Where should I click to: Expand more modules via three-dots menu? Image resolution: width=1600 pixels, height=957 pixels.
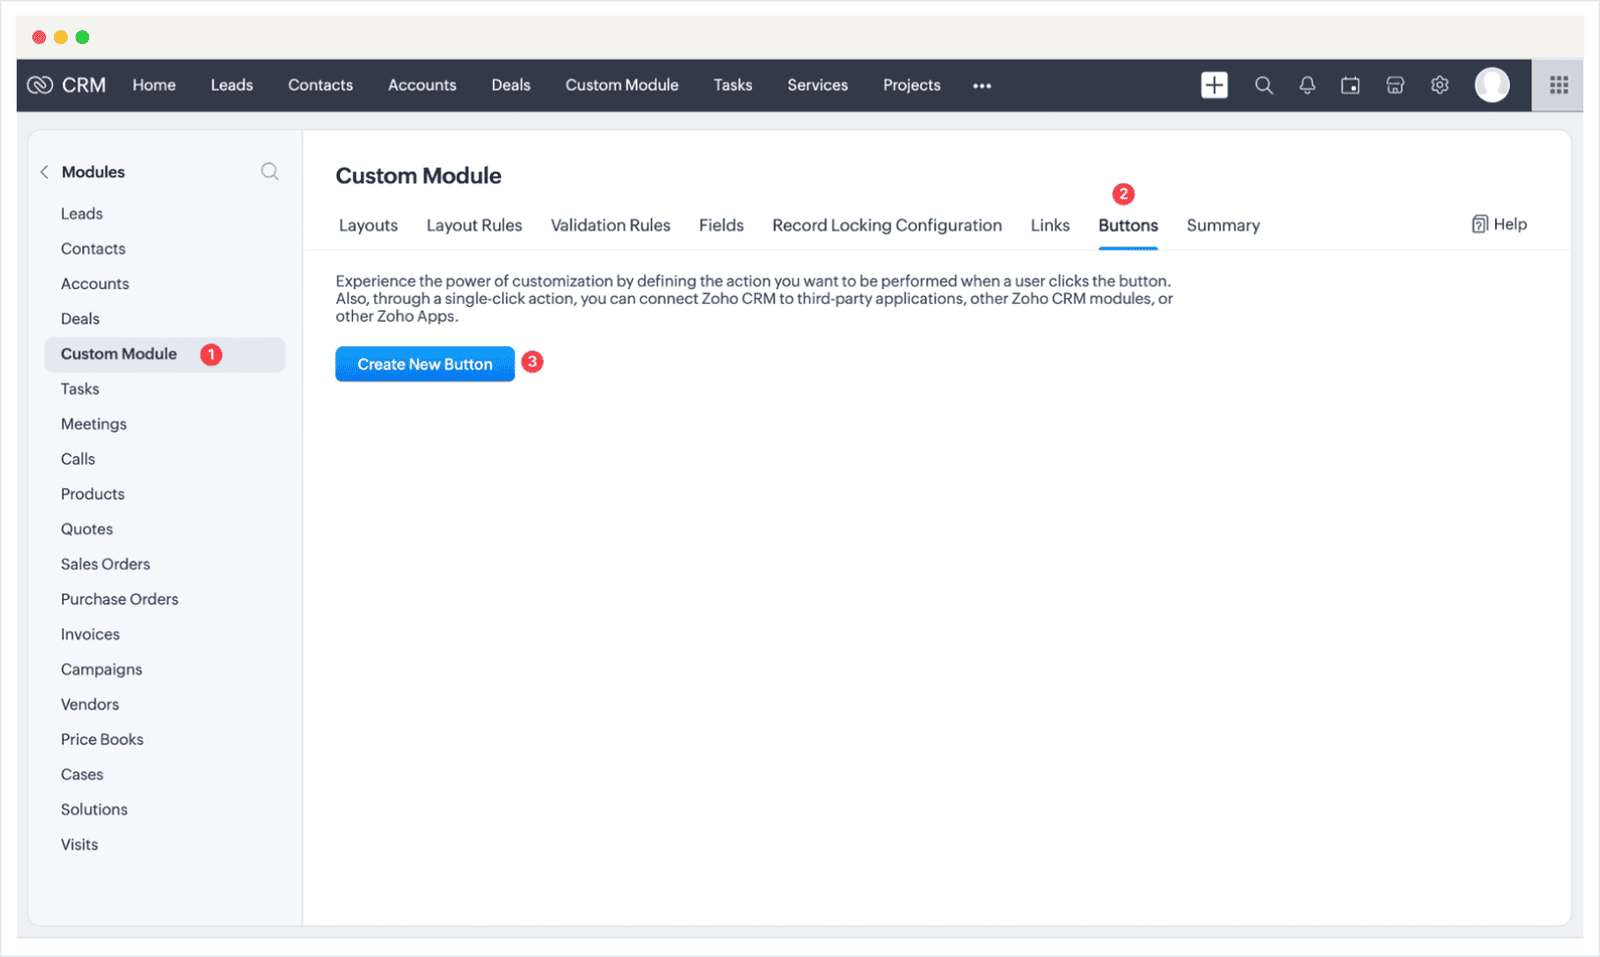tap(982, 86)
